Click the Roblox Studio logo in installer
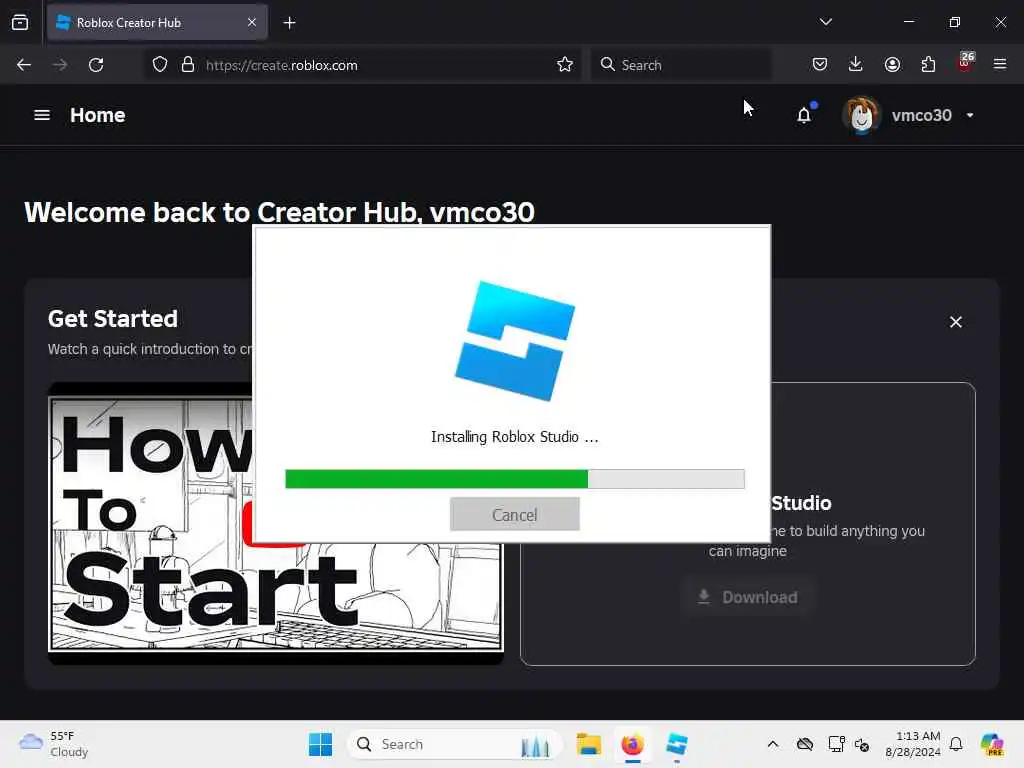The image size is (1024, 768). (515, 341)
